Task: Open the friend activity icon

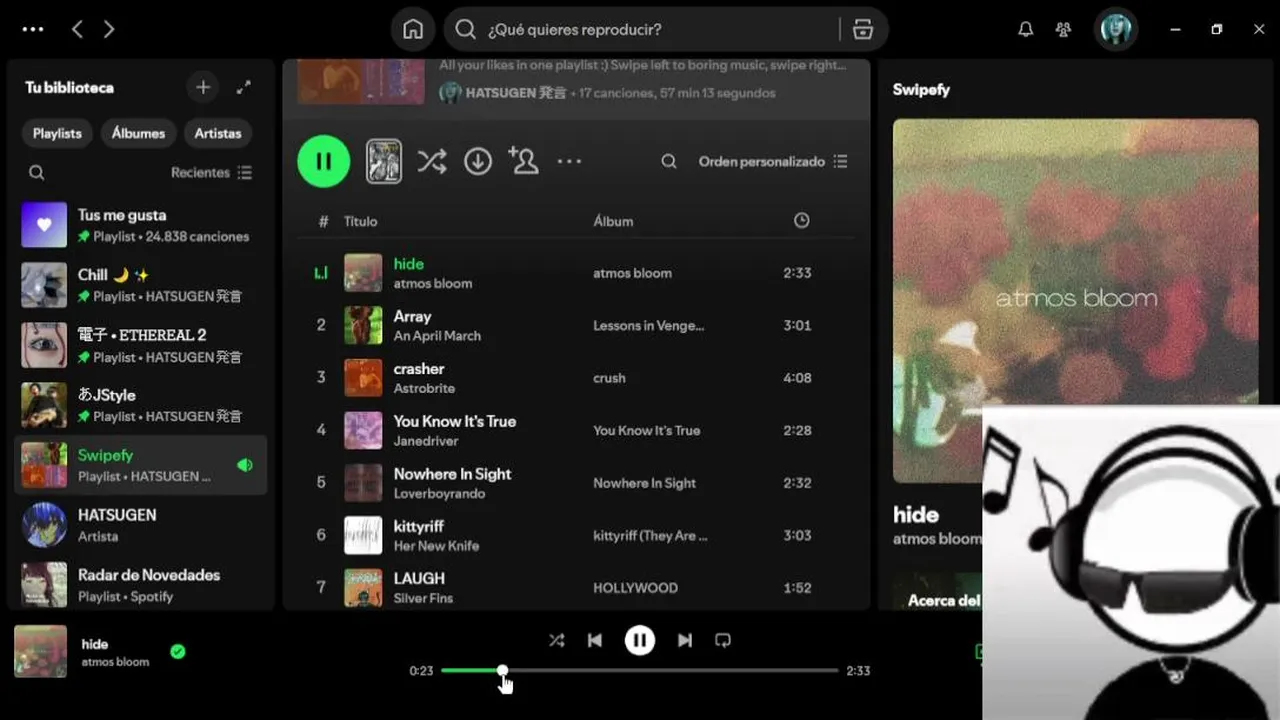Action: click(x=1063, y=29)
